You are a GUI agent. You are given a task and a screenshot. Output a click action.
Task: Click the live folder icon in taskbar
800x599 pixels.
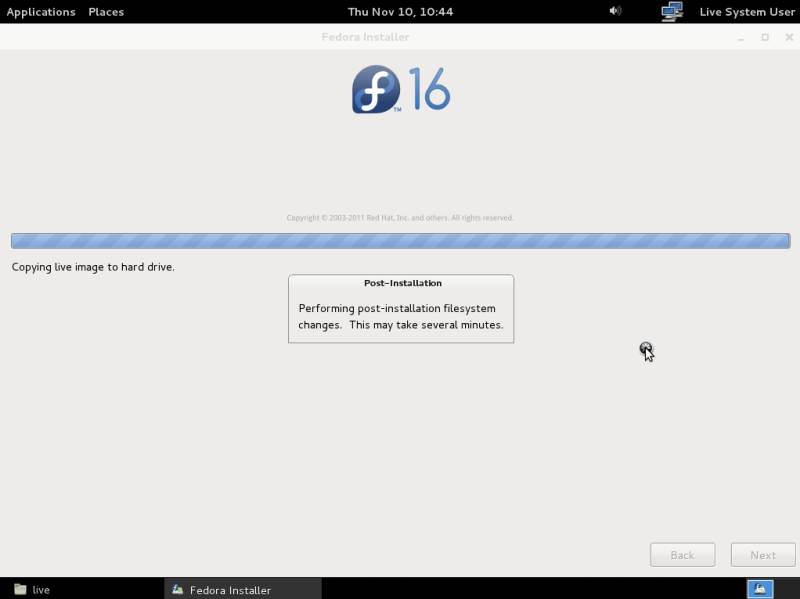point(20,589)
